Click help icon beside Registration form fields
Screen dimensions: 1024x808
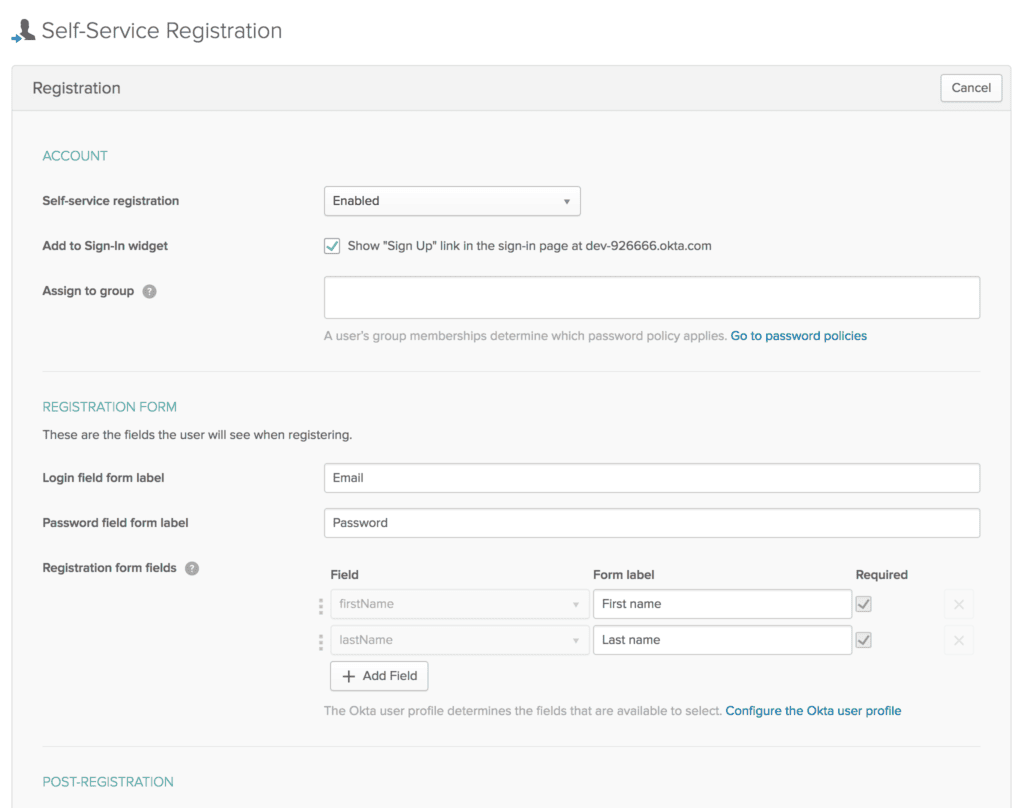tap(192, 568)
